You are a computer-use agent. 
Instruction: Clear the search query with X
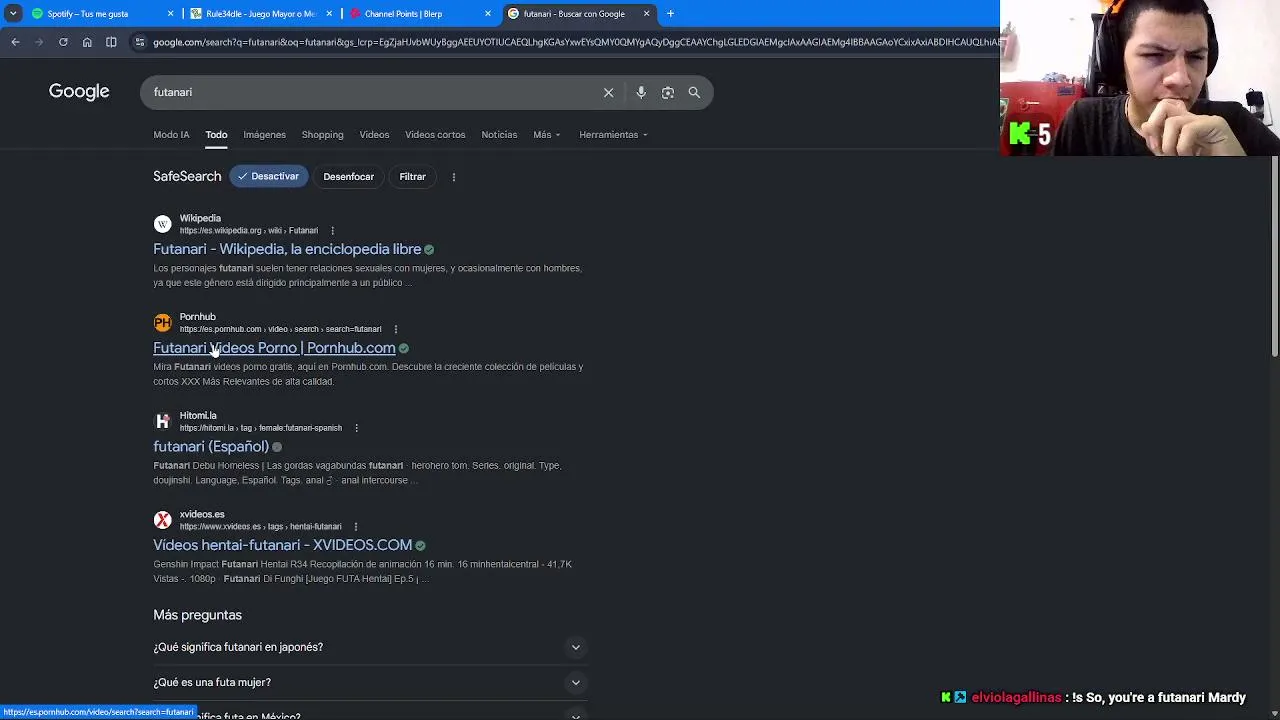(608, 92)
